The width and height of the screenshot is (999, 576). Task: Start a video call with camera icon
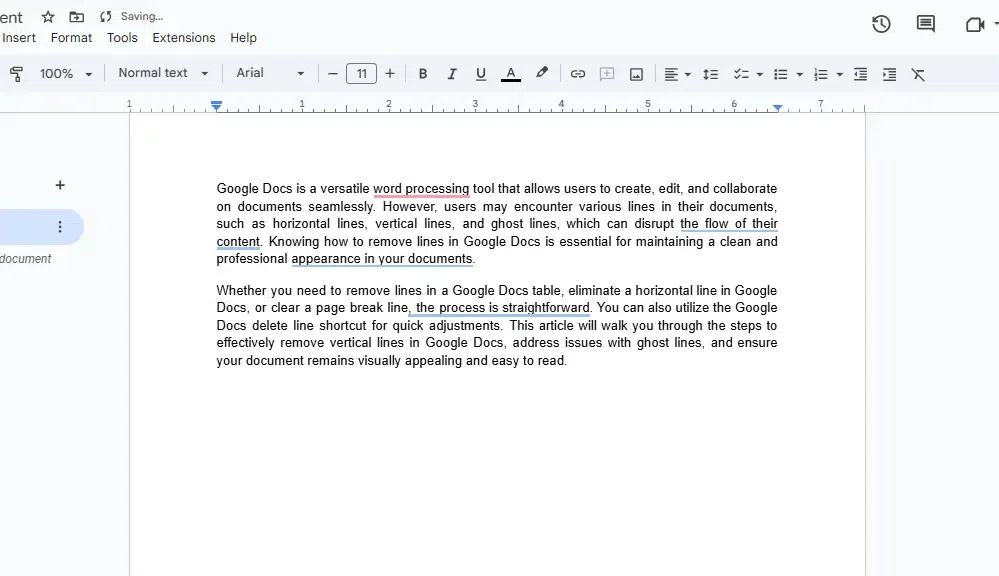tap(975, 24)
